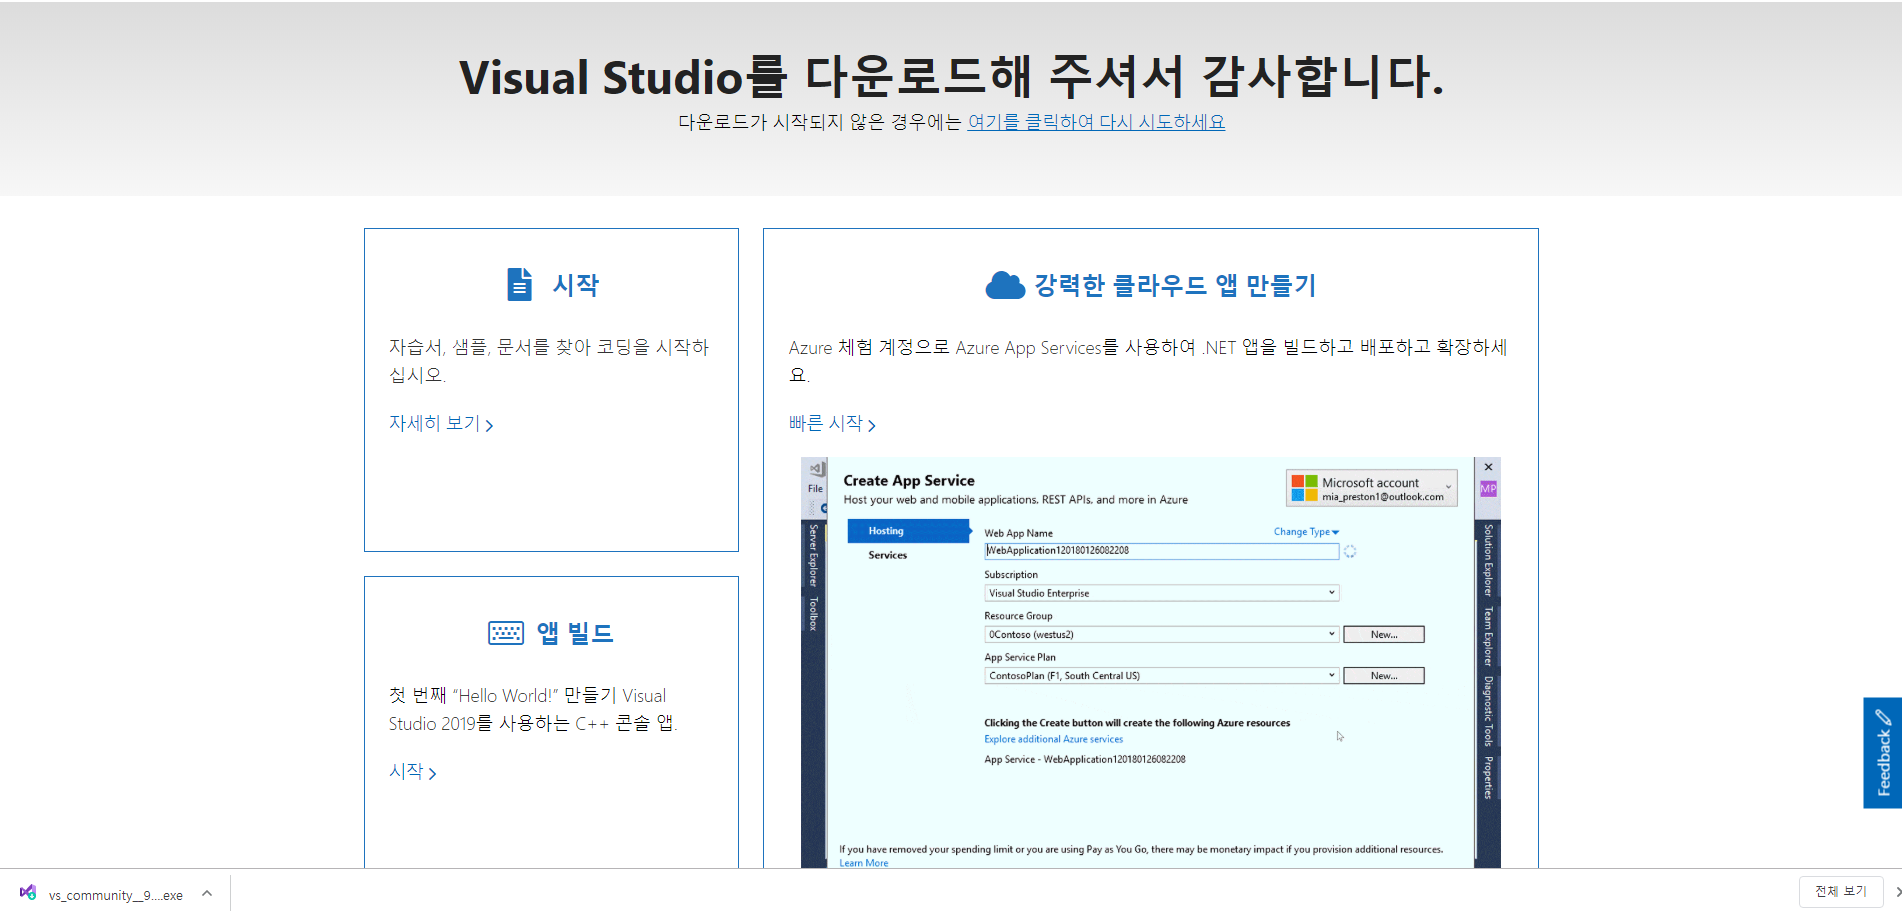1902x915 pixels.
Task: Select the Services tab in the screenshot
Action: point(888,555)
